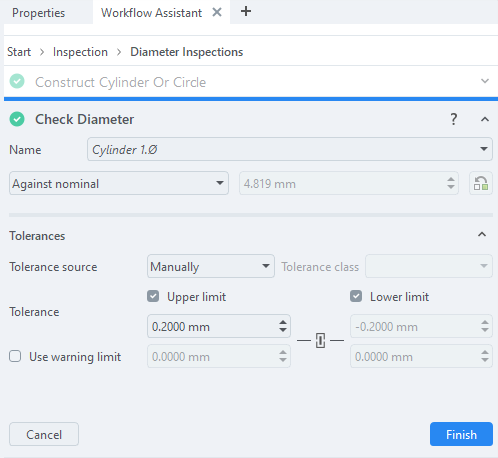Go to Inspection in breadcrumb
The height and width of the screenshot is (458, 498).
pos(80,52)
